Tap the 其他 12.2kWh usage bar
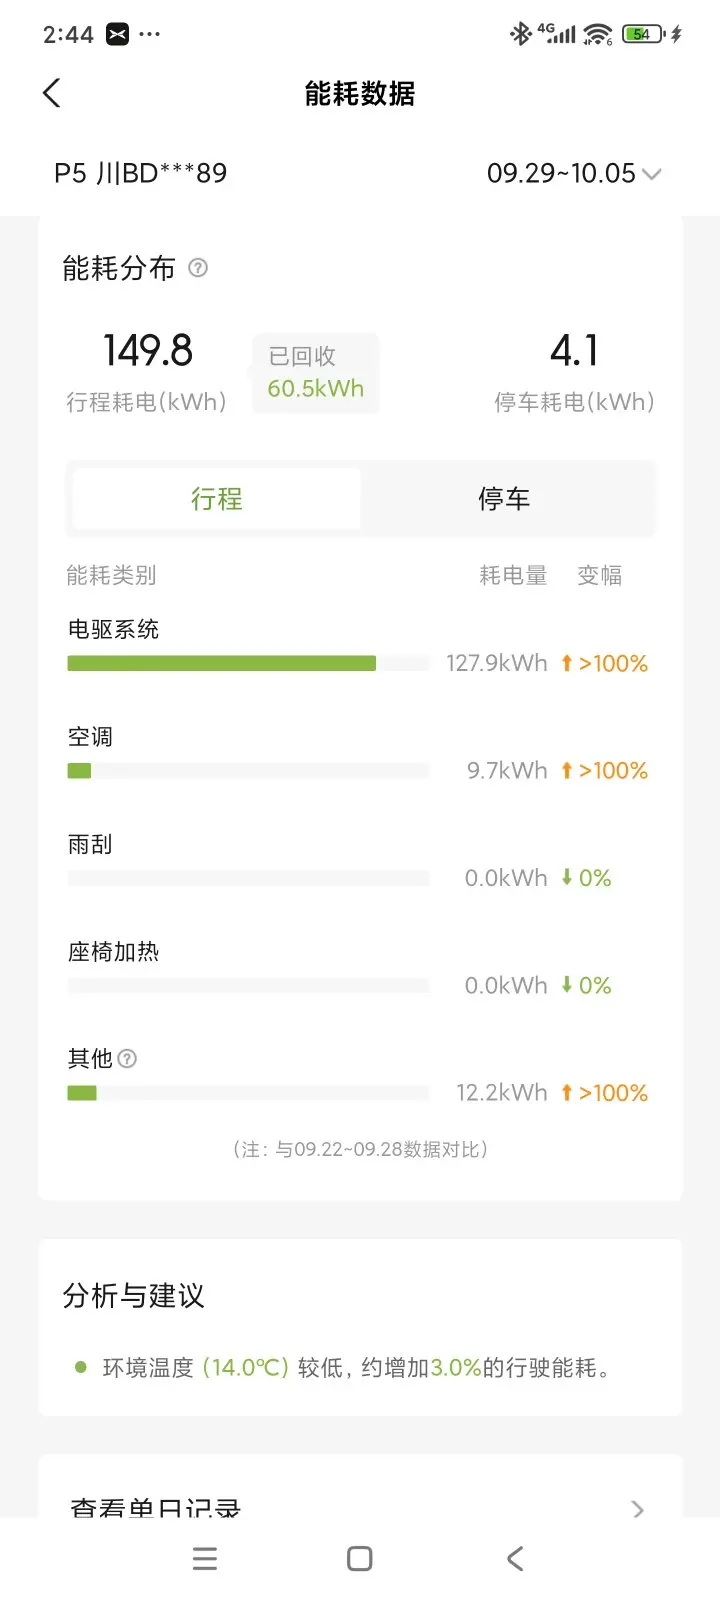The height and width of the screenshot is (1600, 720). (x=248, y=1093)
